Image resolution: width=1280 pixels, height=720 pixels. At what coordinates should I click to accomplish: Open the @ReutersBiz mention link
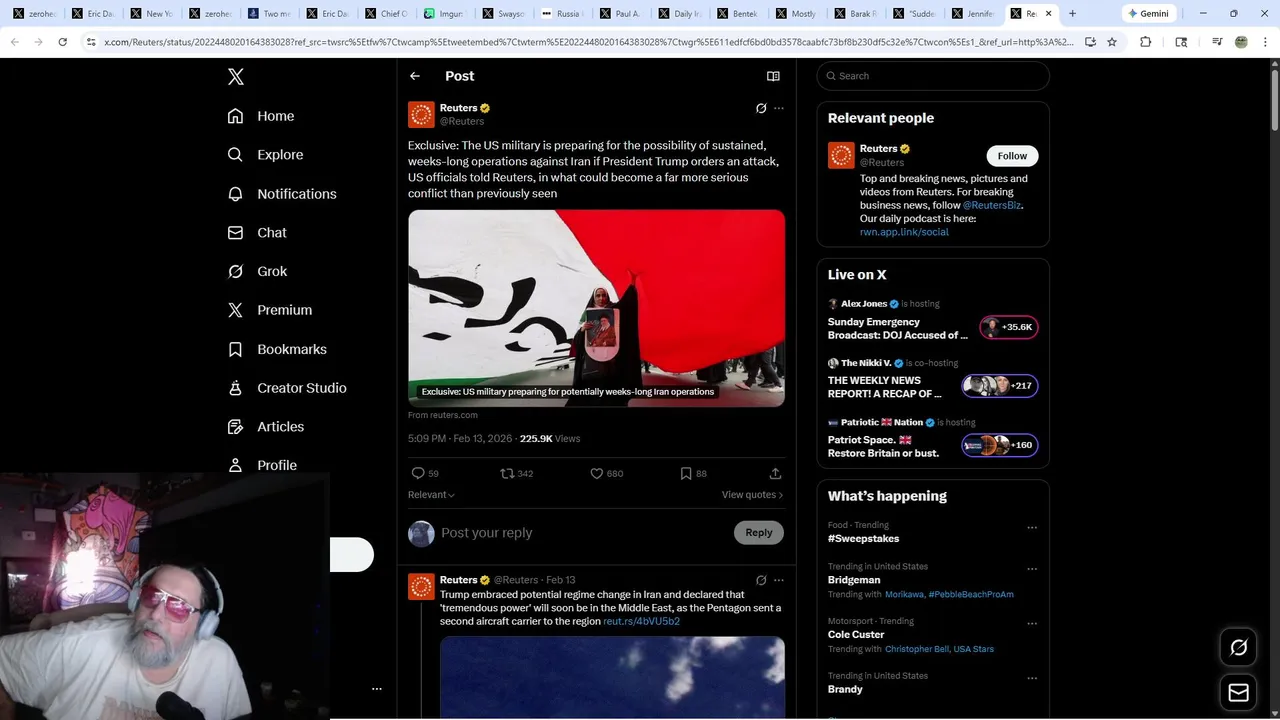991,205
